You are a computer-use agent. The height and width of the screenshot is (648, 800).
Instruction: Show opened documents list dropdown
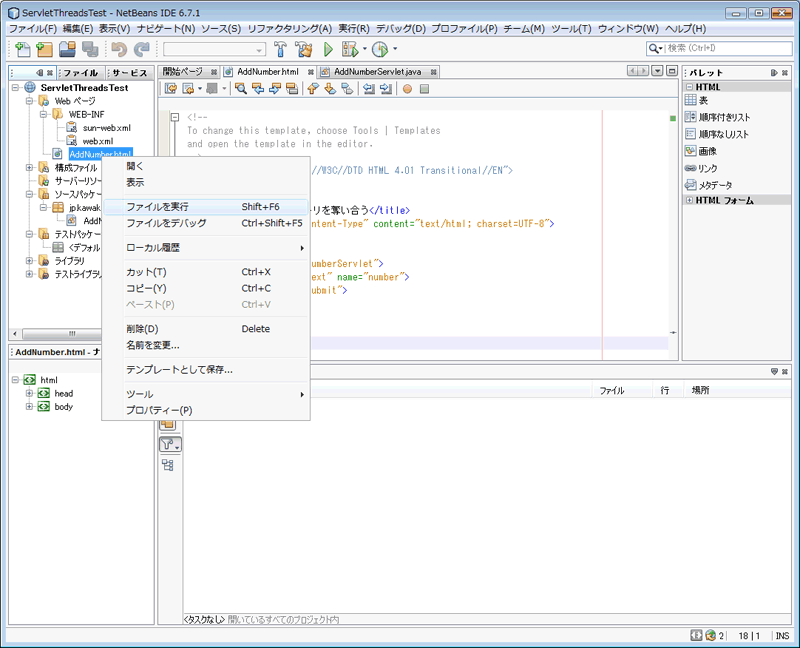(x=658, y=71)
